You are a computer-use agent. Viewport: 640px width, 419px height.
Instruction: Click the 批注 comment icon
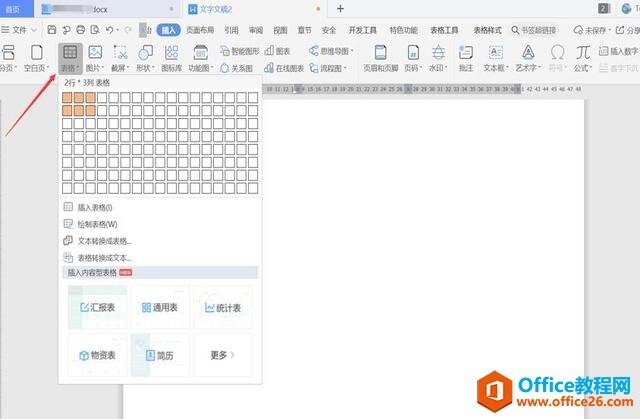(x=465, y=56)
